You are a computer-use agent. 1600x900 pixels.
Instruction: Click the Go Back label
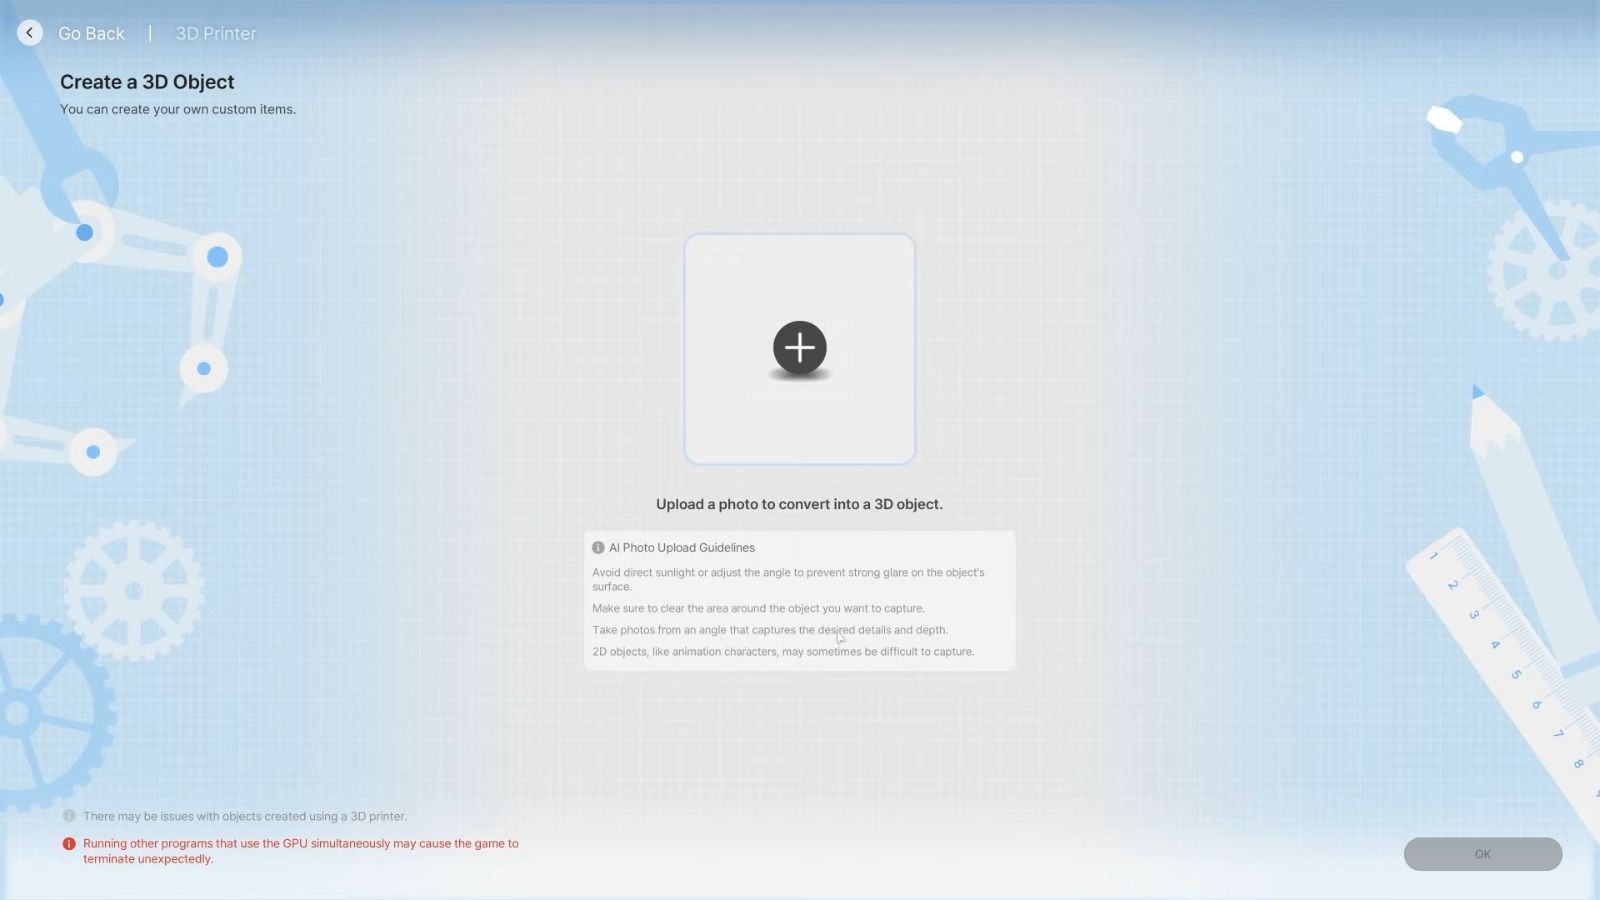click(91, 33)
